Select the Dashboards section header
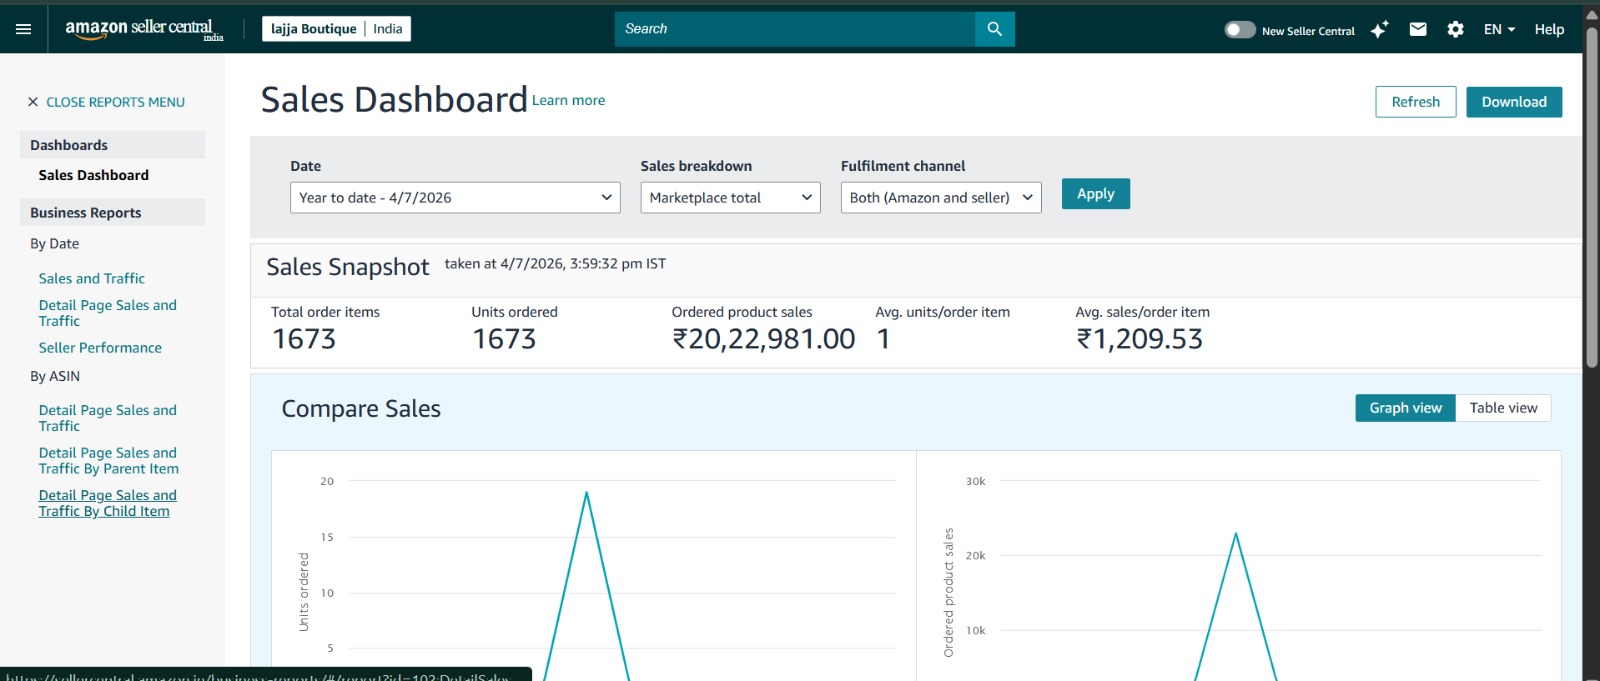 112,145
